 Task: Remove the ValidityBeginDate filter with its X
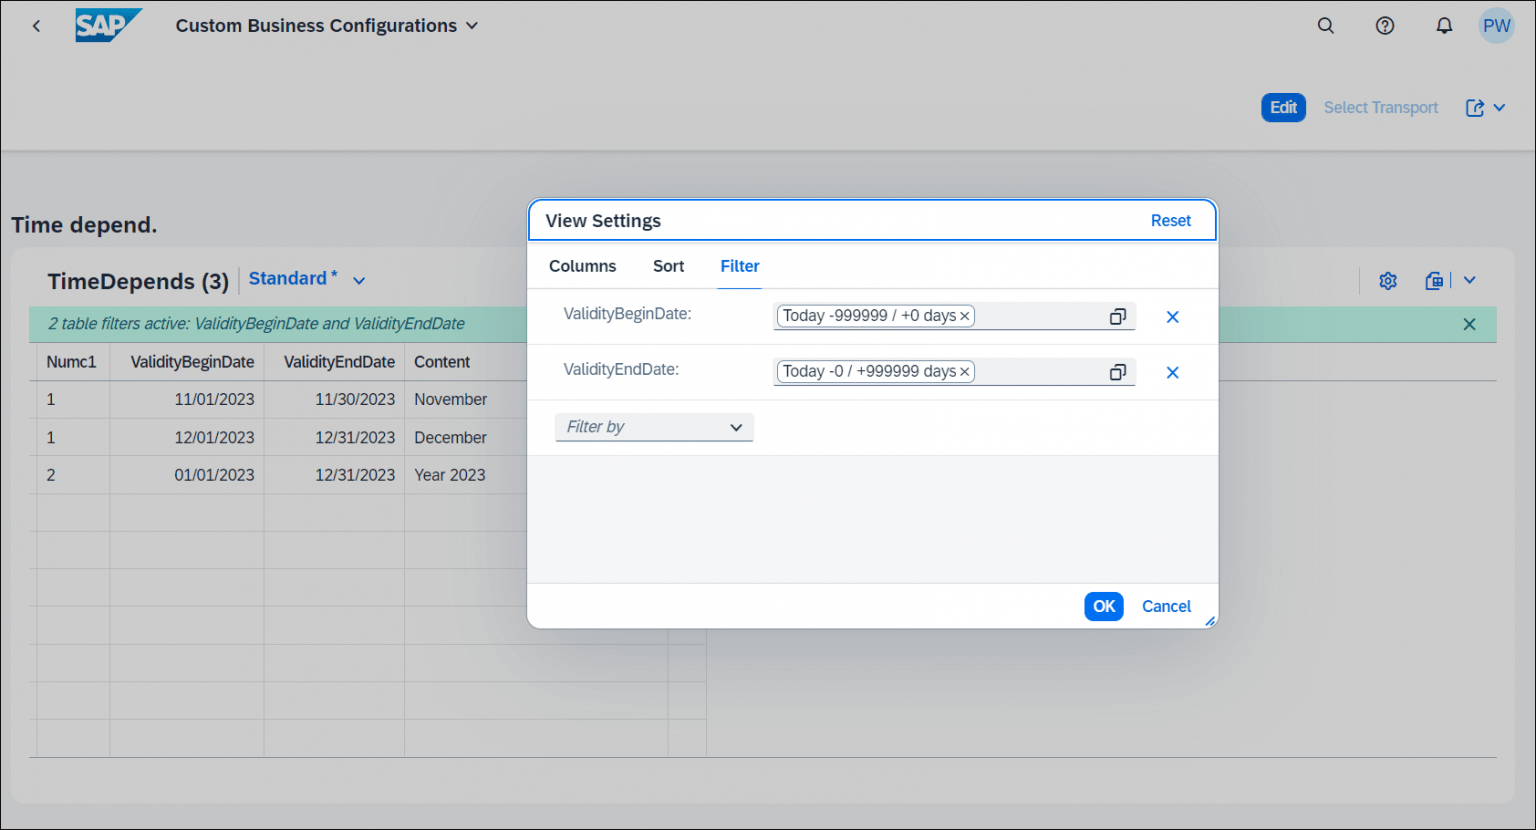[1172, 316]
